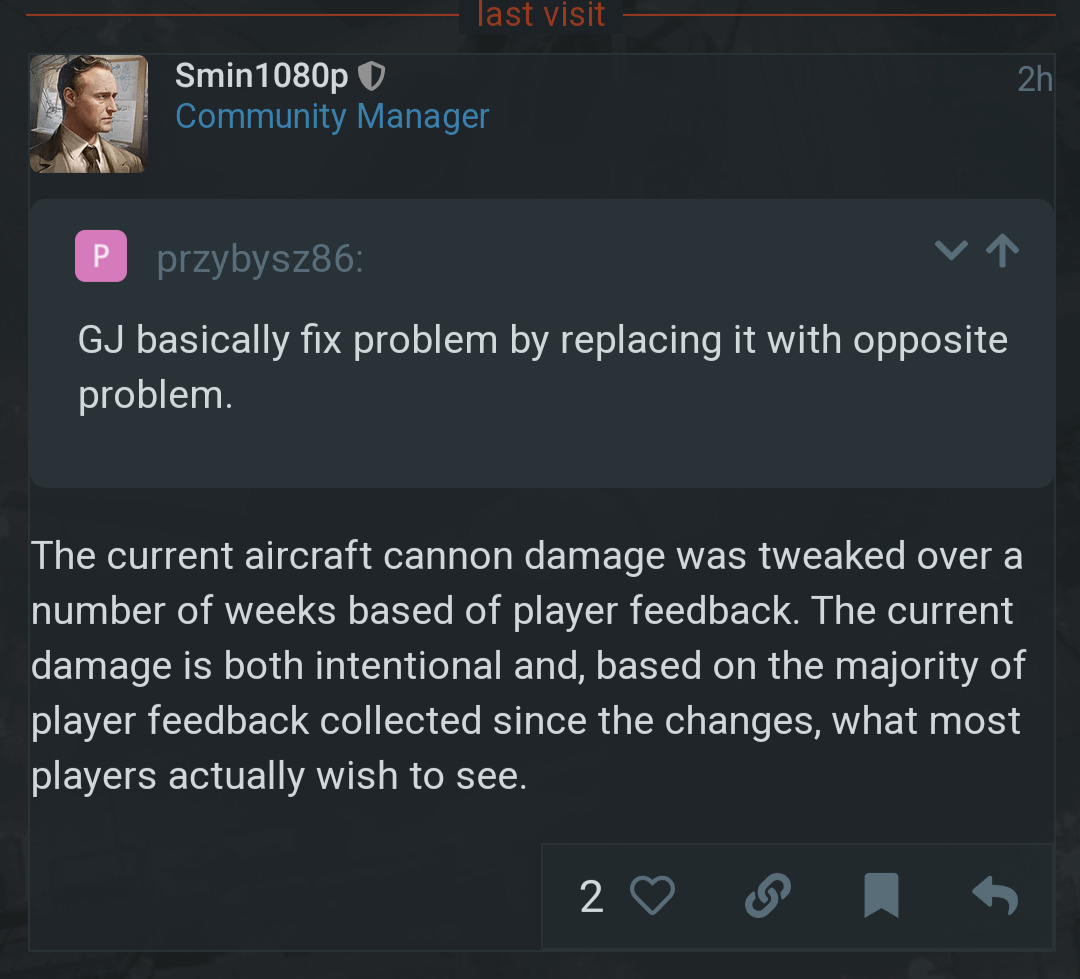Copy the share link for this post
Screen dimensions: 1080x979
click(x=768, y=896)
